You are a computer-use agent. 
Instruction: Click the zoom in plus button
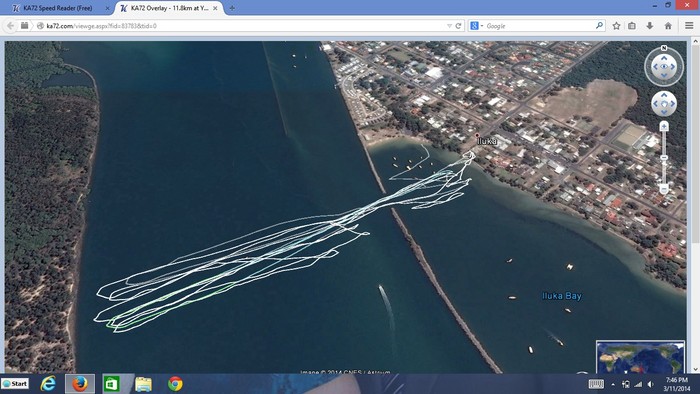[x=664, y=127]
